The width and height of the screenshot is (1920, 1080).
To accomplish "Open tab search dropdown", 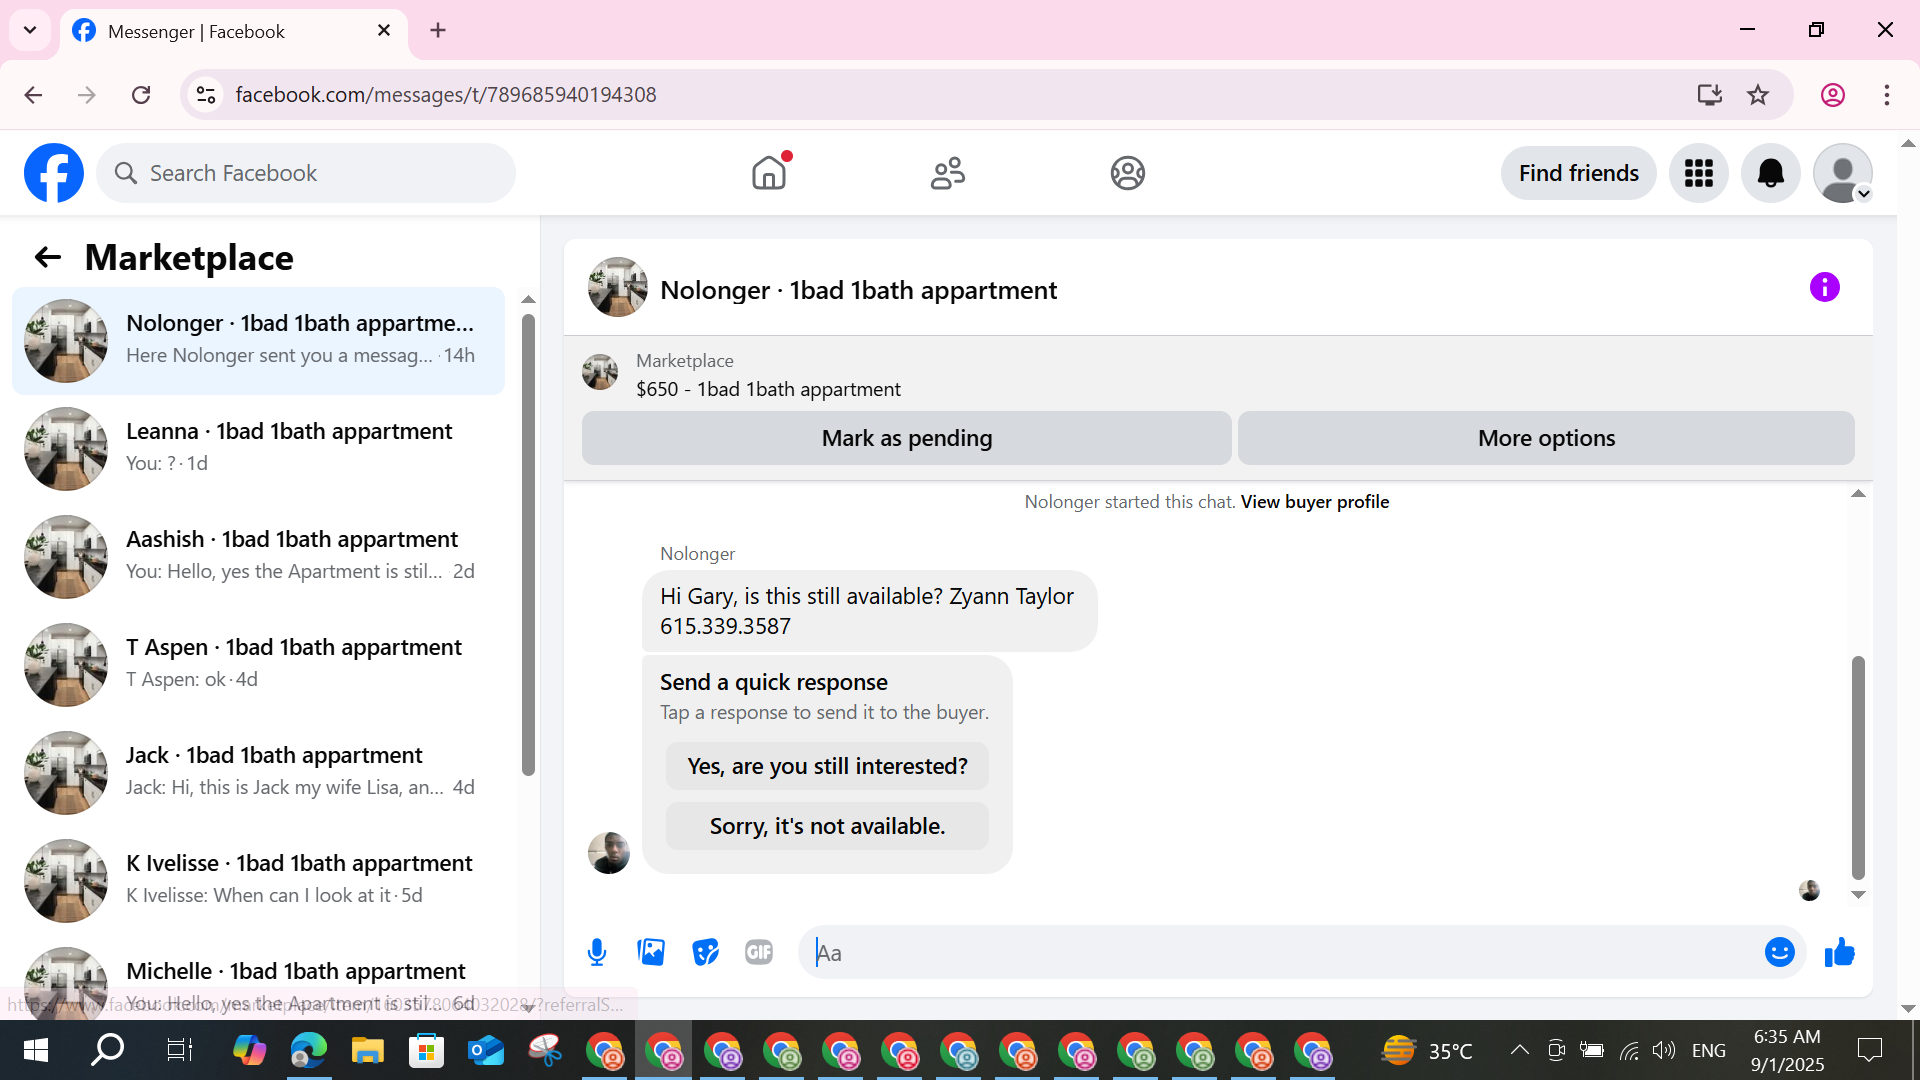I will click(30, 30).
